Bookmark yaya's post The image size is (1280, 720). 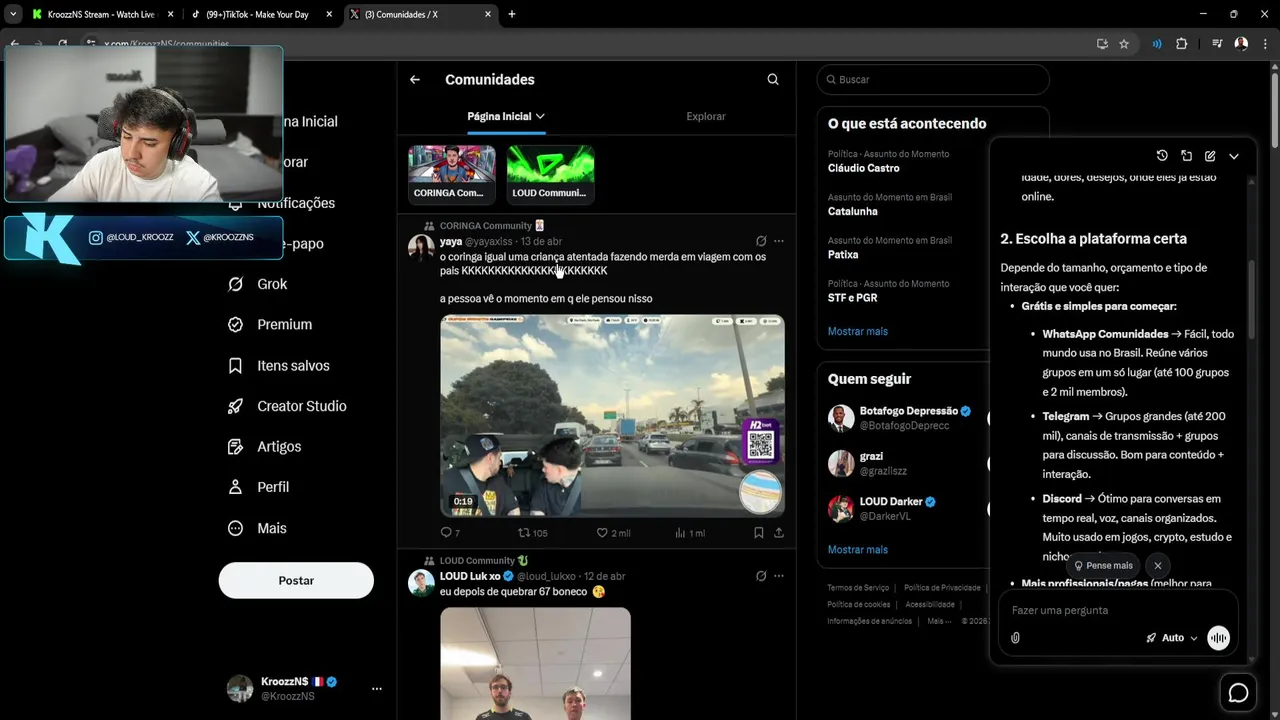pos(759,533)
